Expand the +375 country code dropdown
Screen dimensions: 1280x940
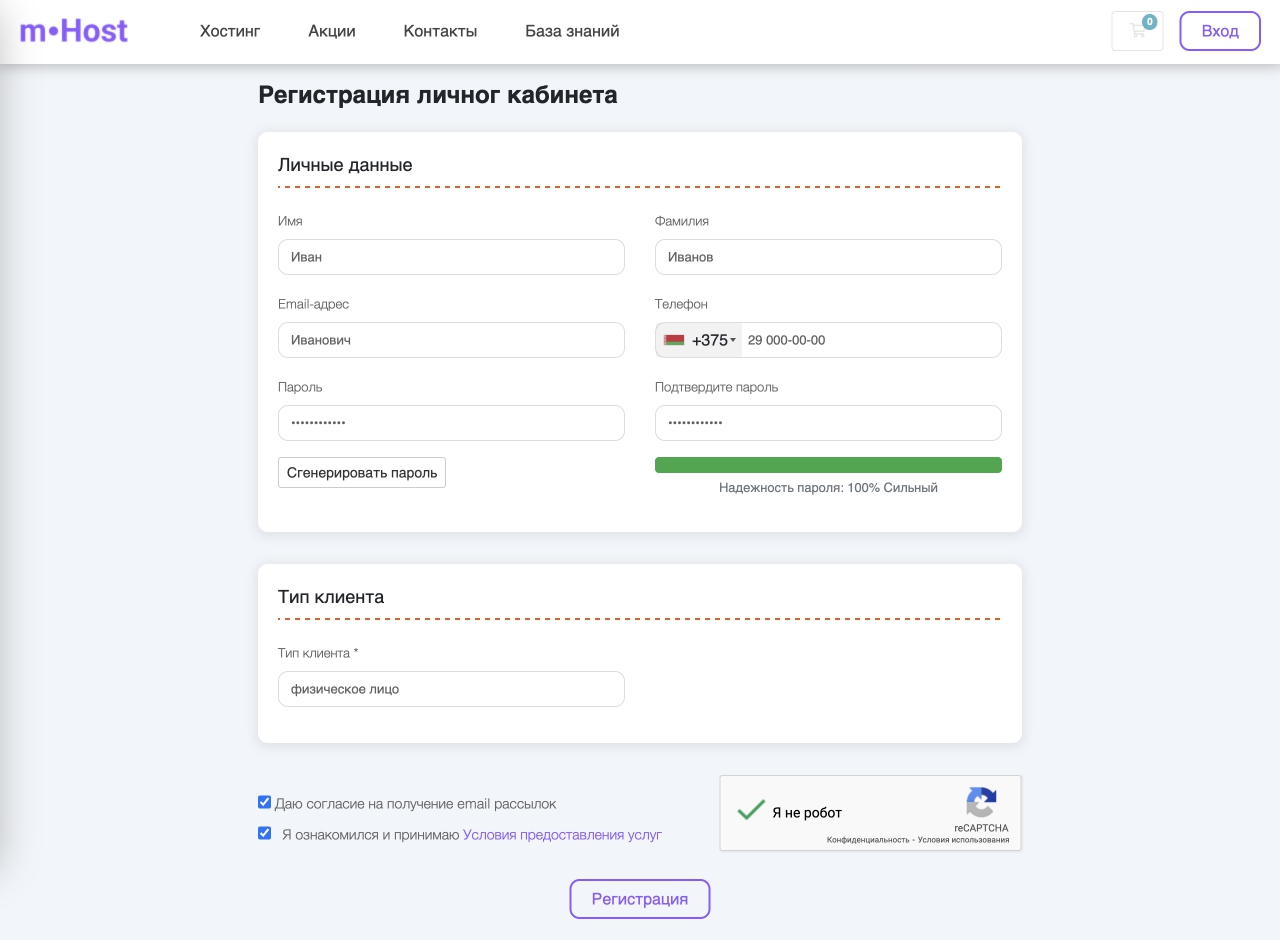(x=712, y=340)
